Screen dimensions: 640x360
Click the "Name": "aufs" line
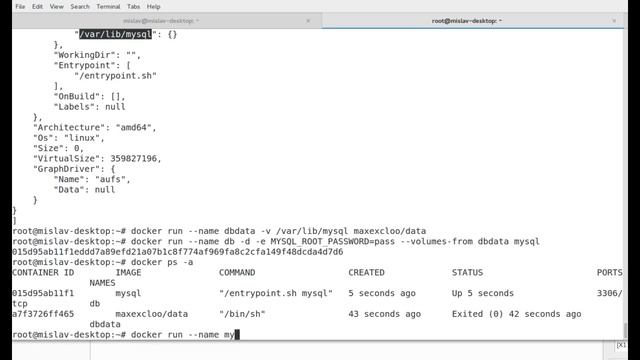[x=92, y=180]
